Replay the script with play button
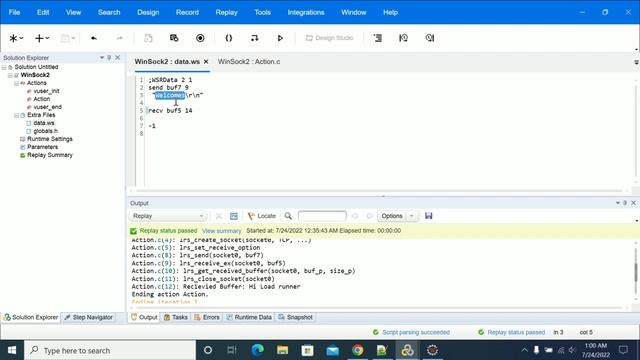 (280, 38)
